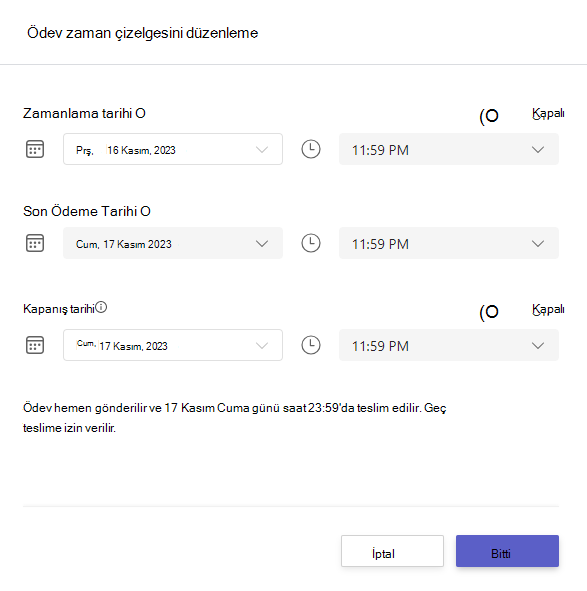Click the Ödev hemen gönderilir summary text
Viewport: 587px width, 591px height.
pyautogui.click(x=234, y=418)
